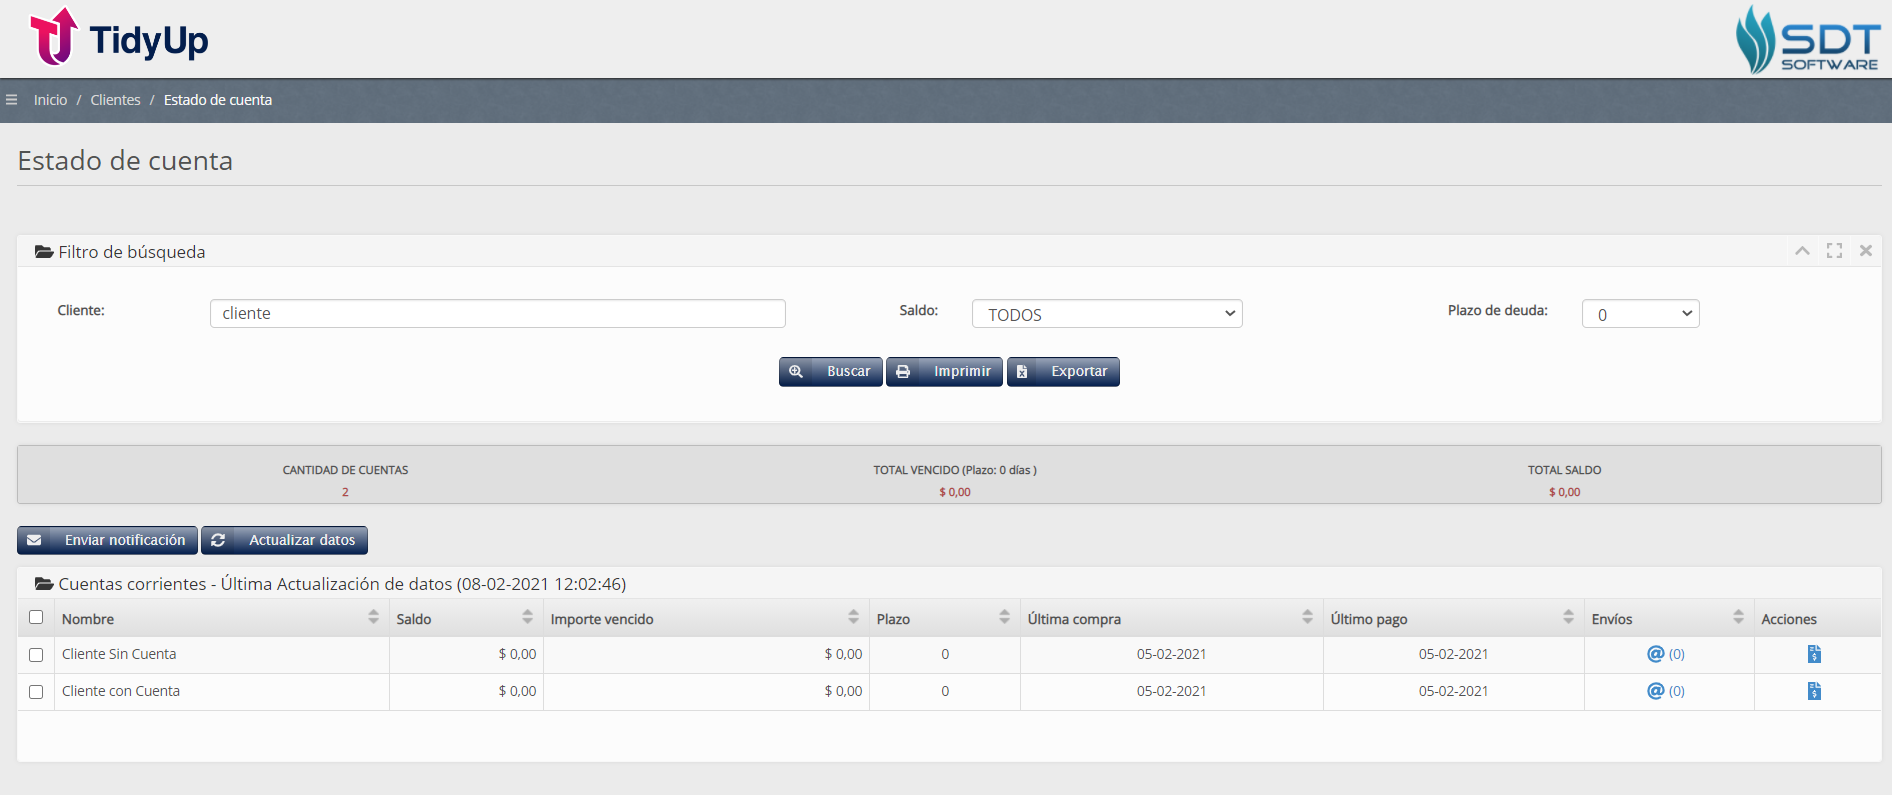Screen dimensions: 1892x795
Task: Expand search filter panel to fullscreen
Action: click(x=1834, y=251)
